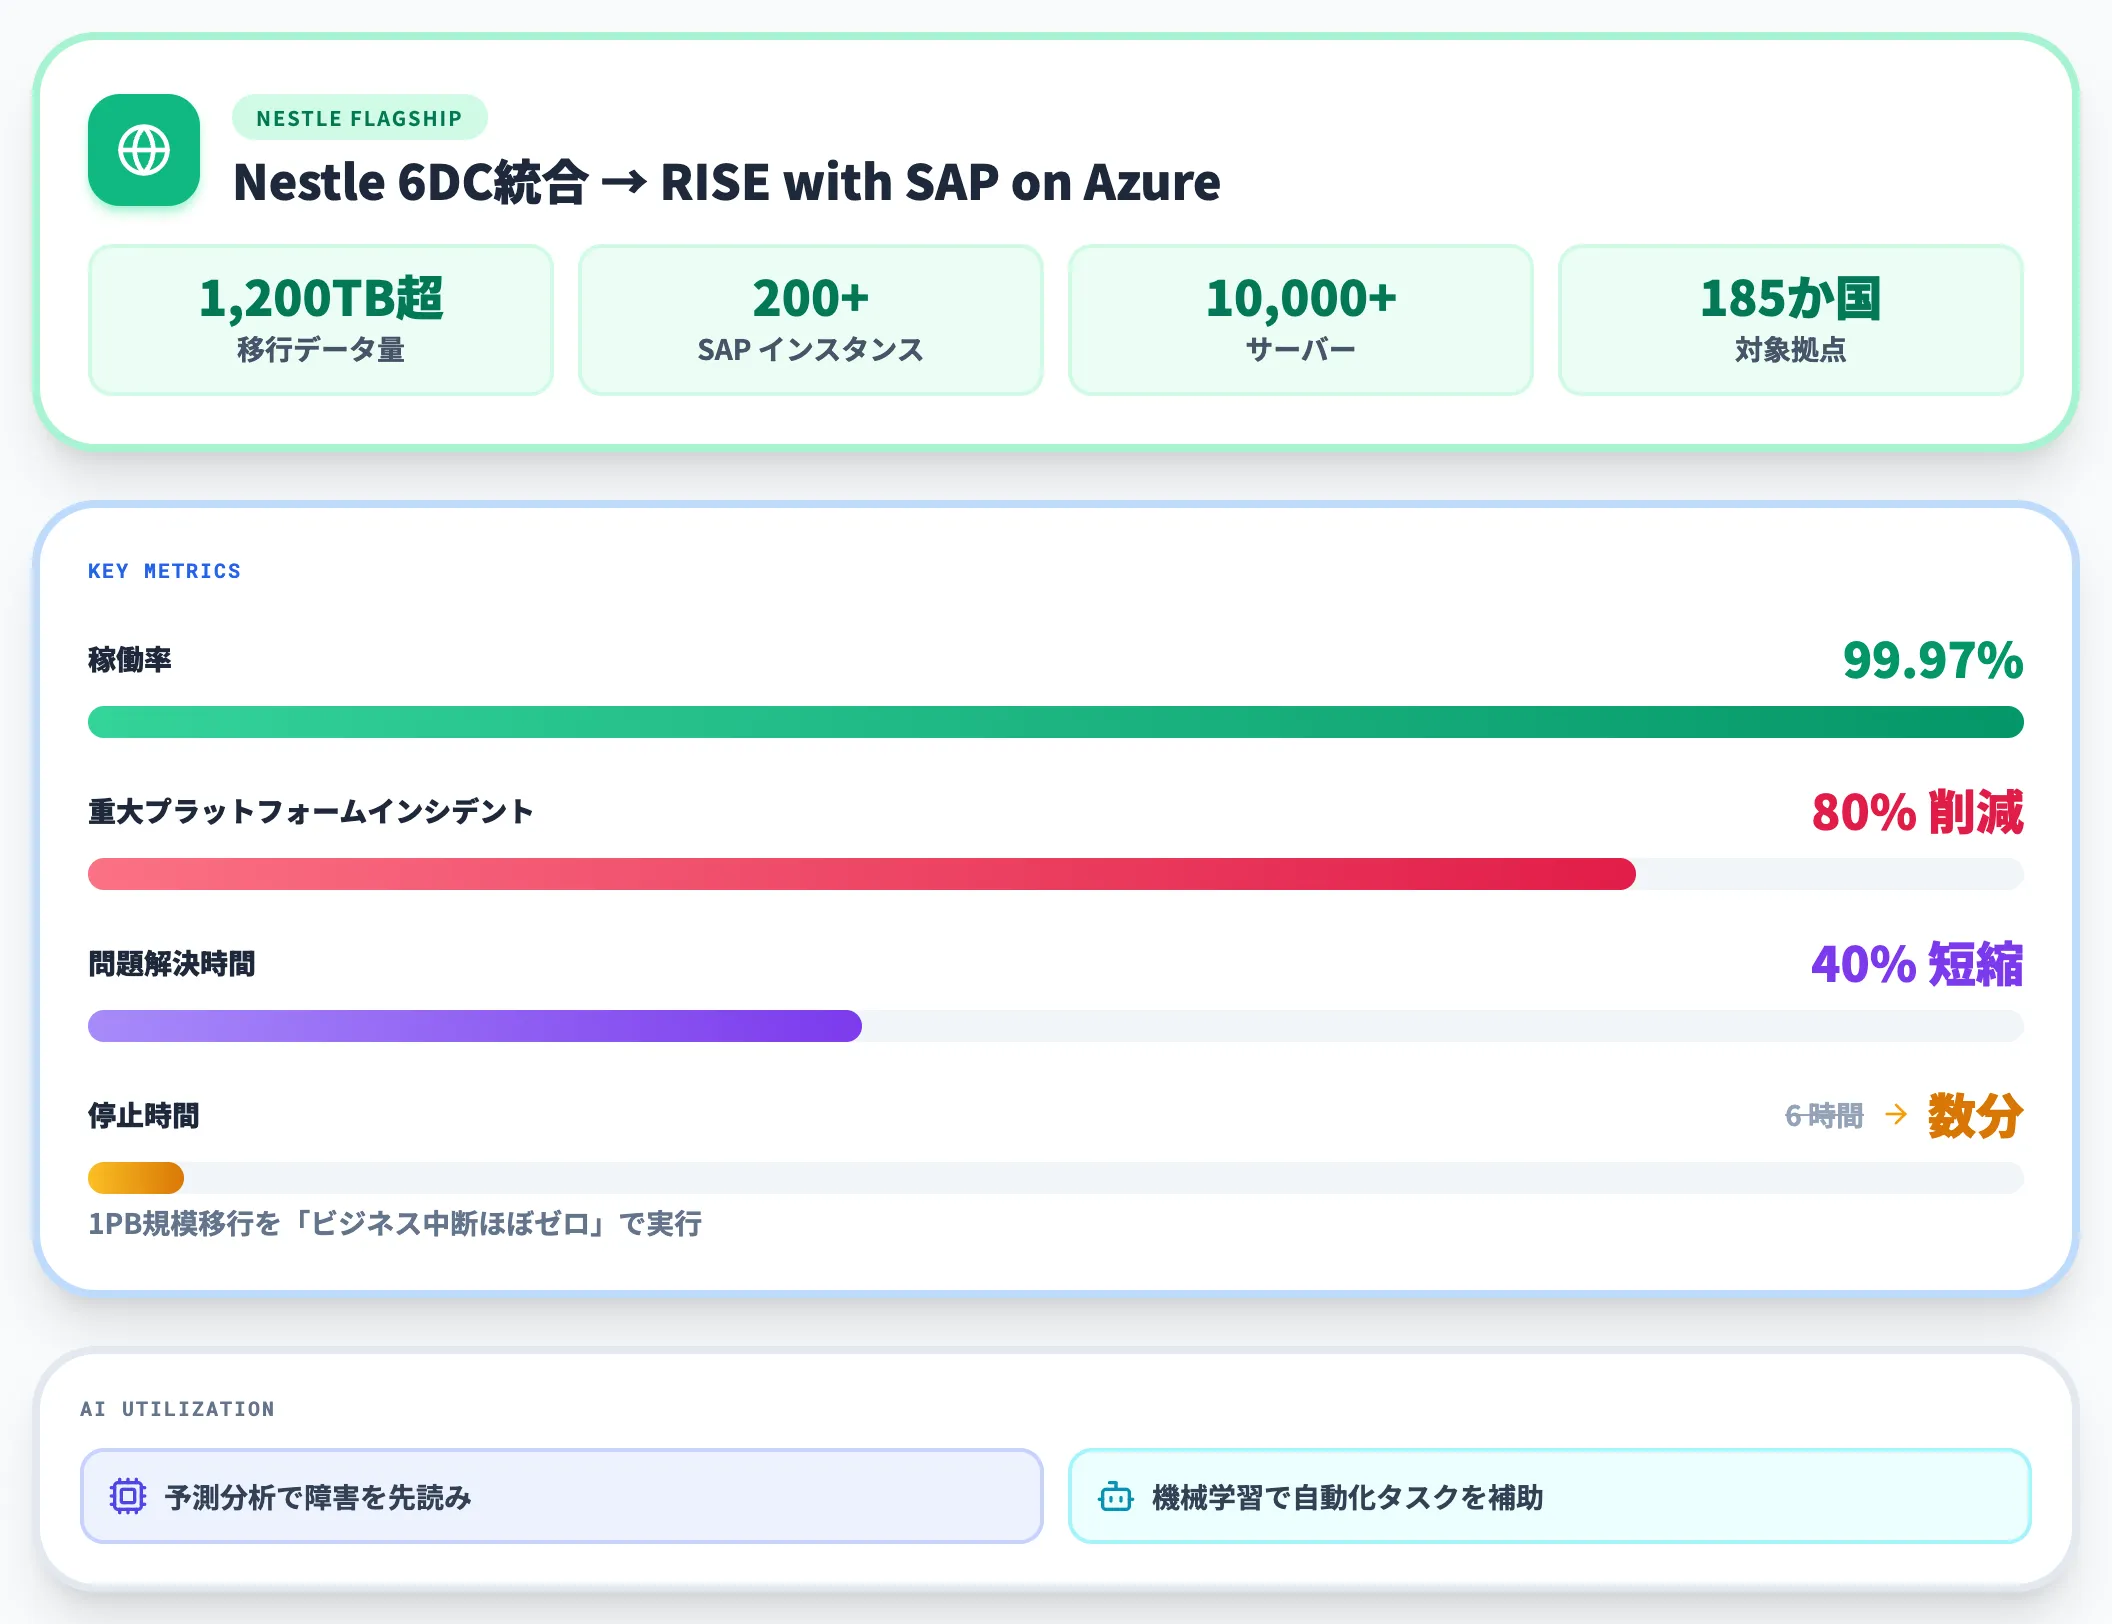
Task: Click the 稼働率 label
Action: (130, 660)
